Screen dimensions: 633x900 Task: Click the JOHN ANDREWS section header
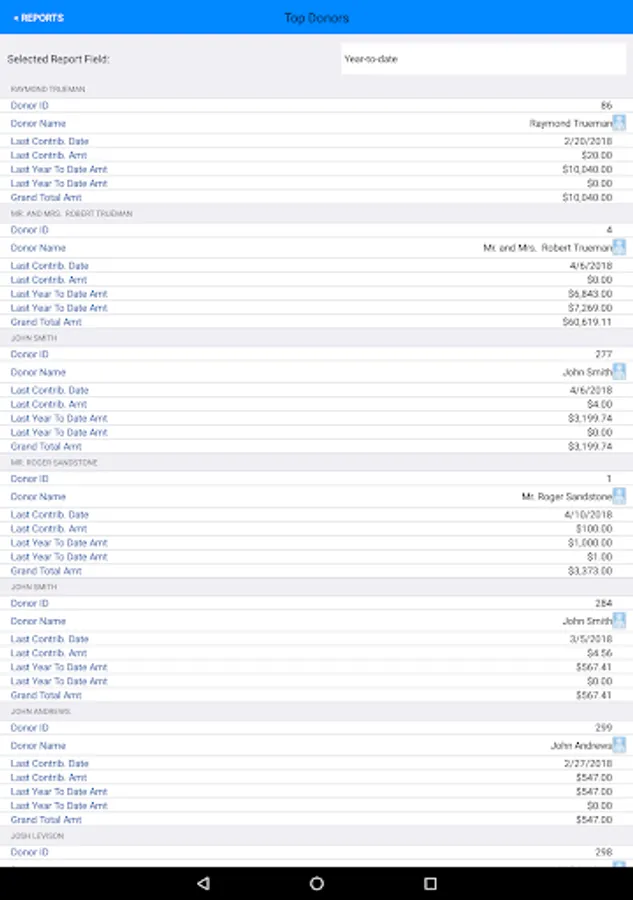point(40,712)
